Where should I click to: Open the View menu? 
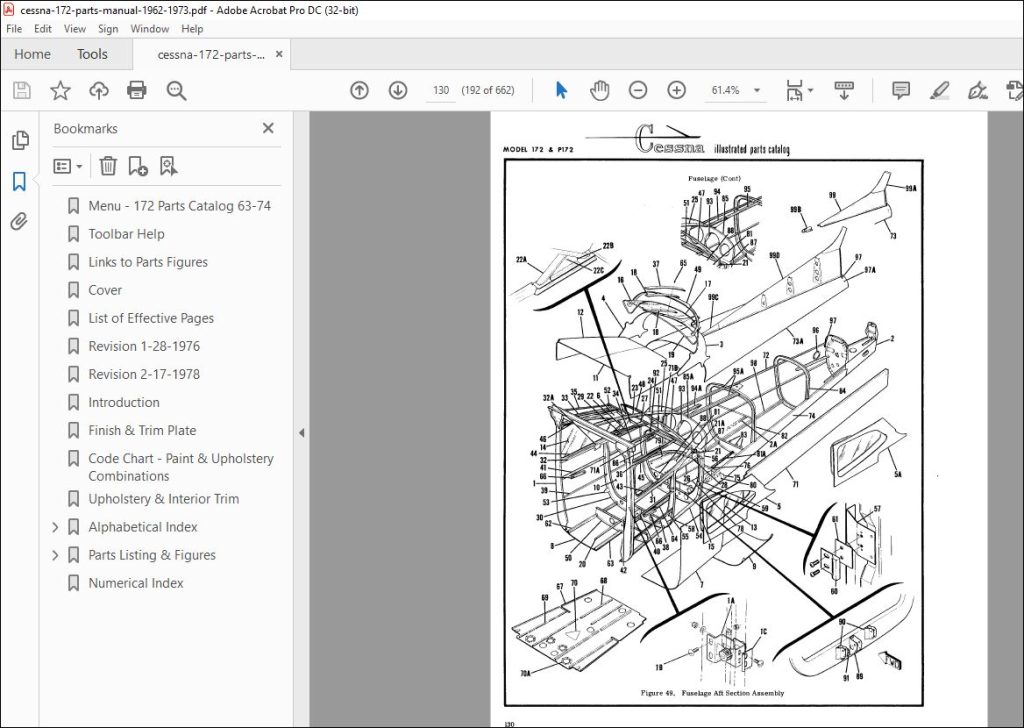pos(74,29)
